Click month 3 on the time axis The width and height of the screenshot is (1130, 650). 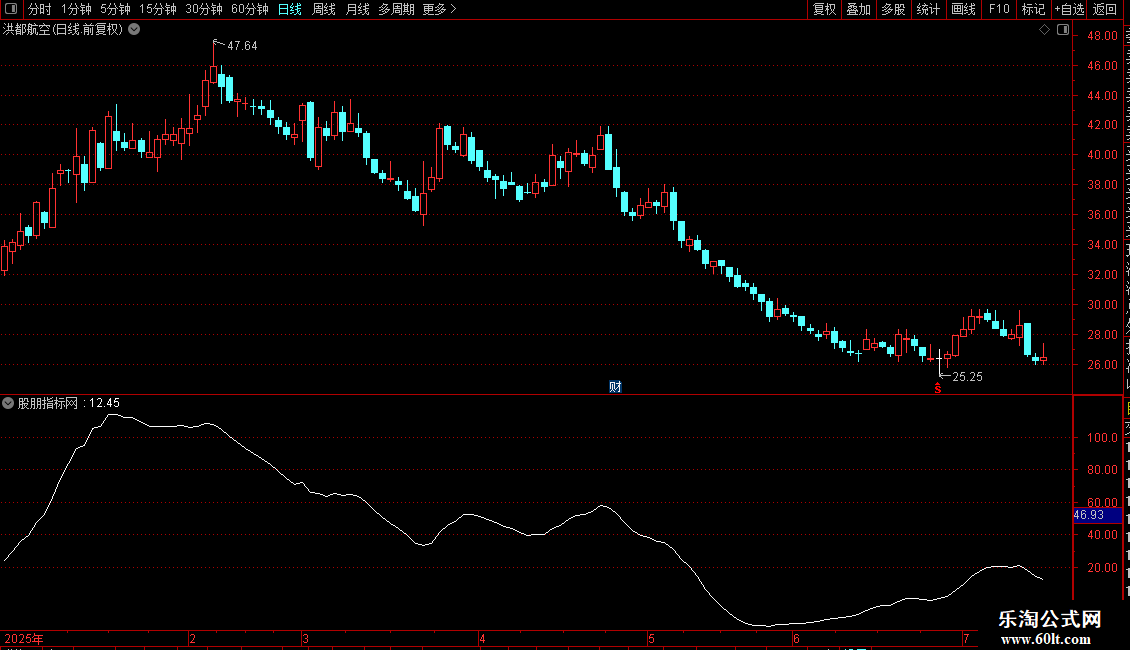(x=306, y=638)
